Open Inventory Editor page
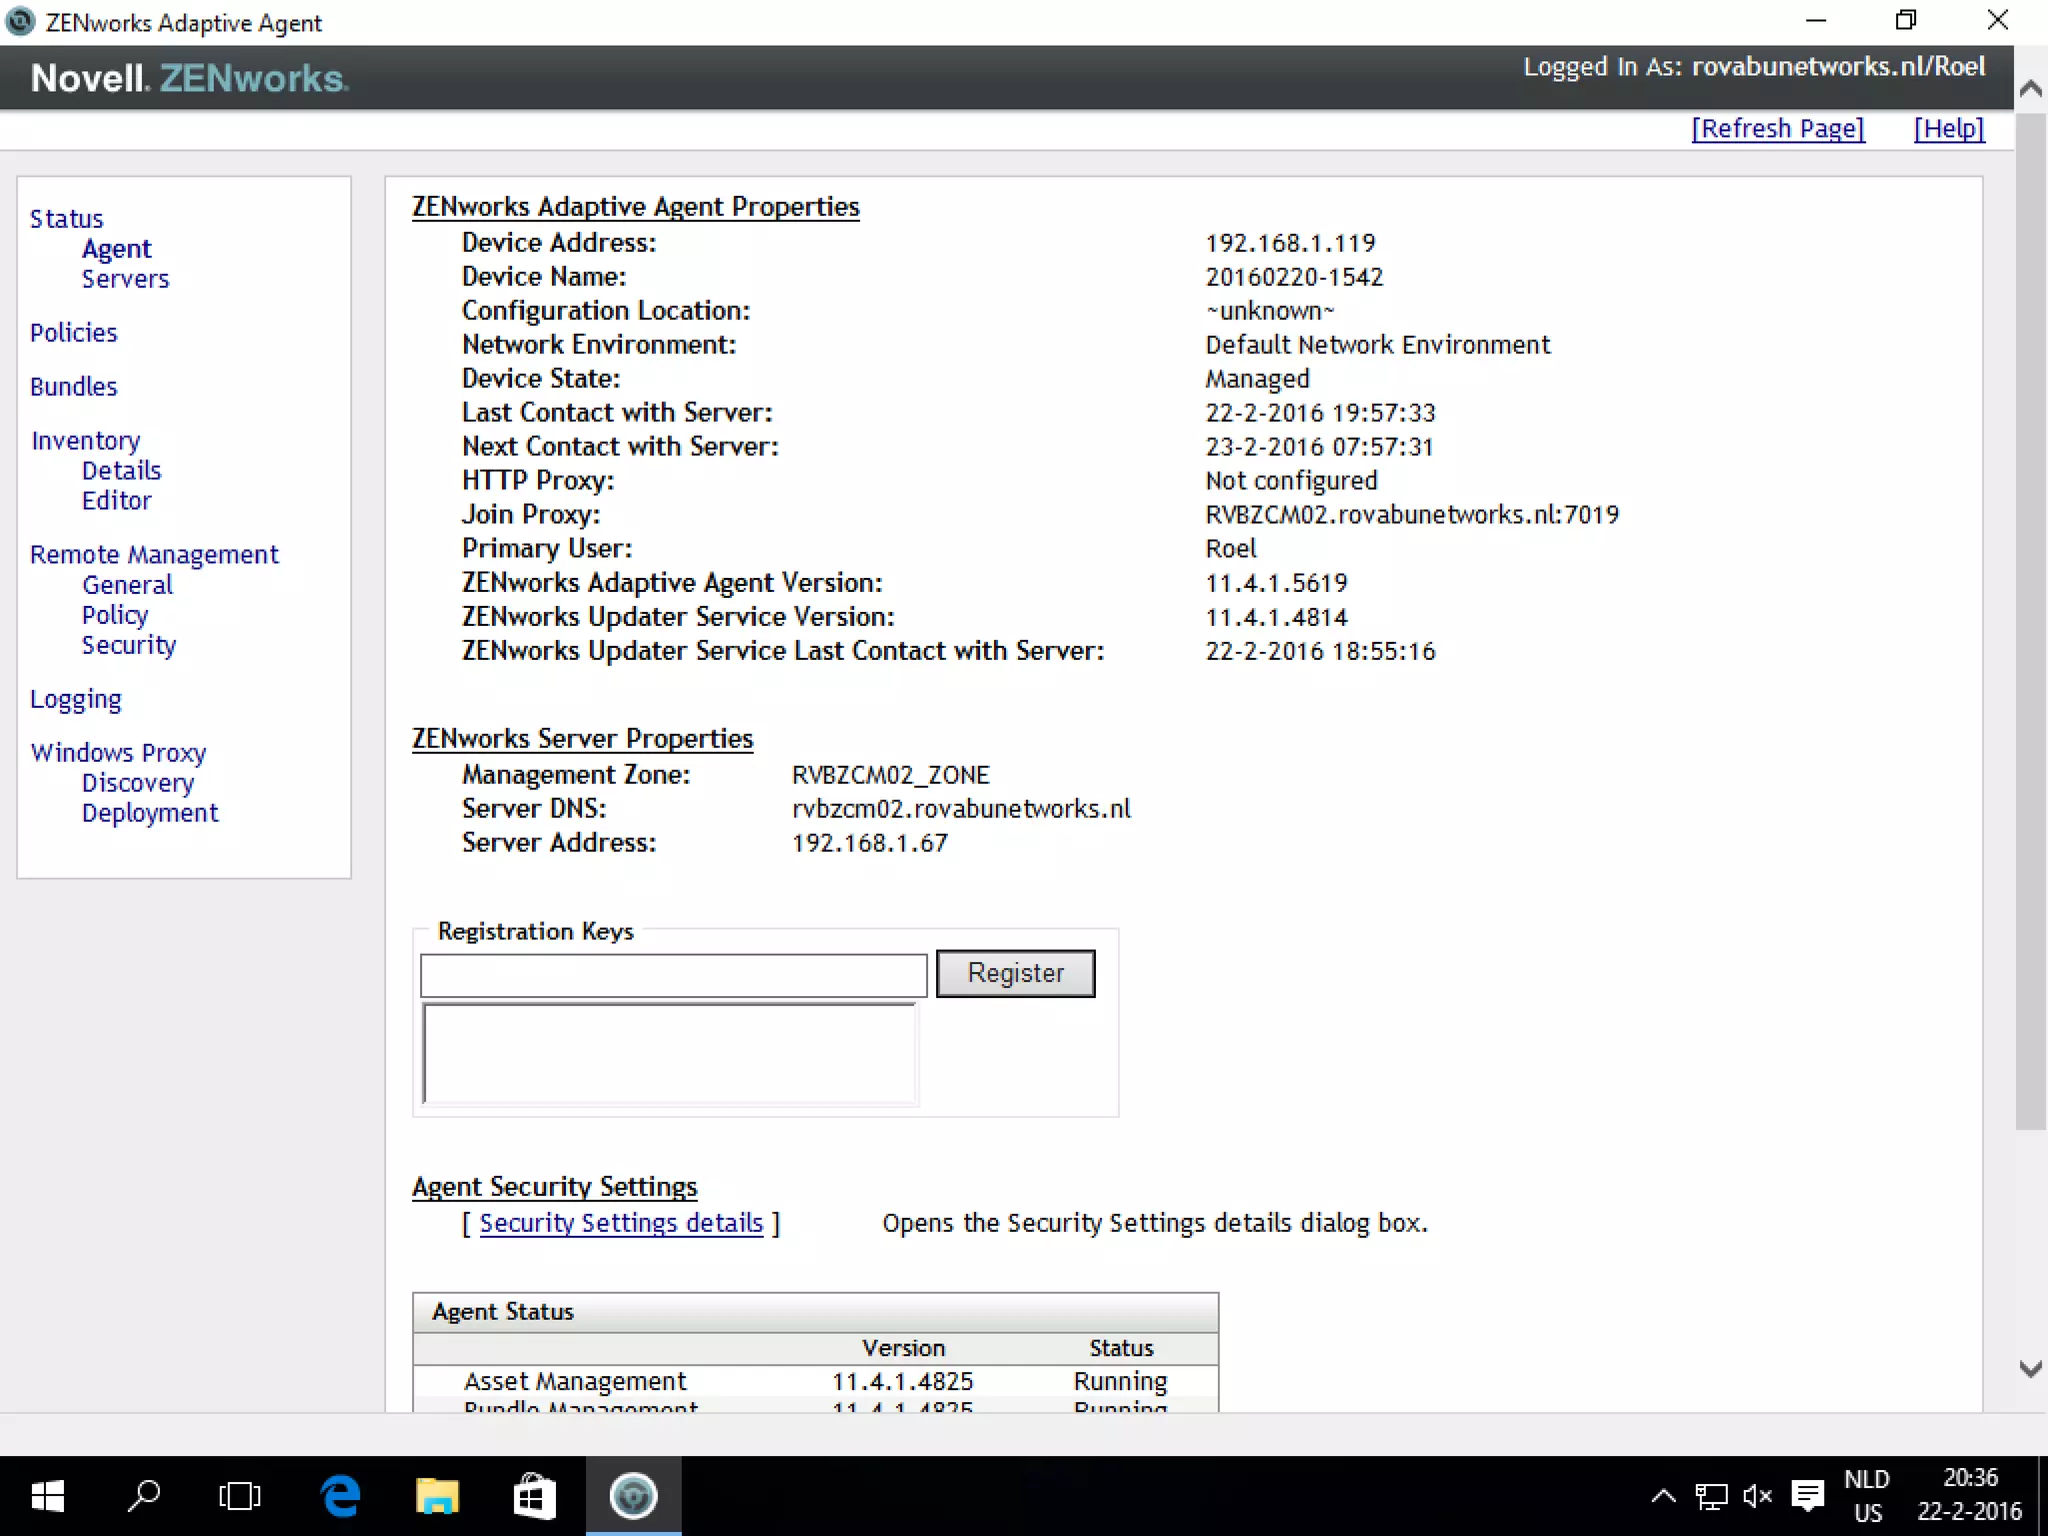Screen dimensions: 2048x1536 pos(116,501)
